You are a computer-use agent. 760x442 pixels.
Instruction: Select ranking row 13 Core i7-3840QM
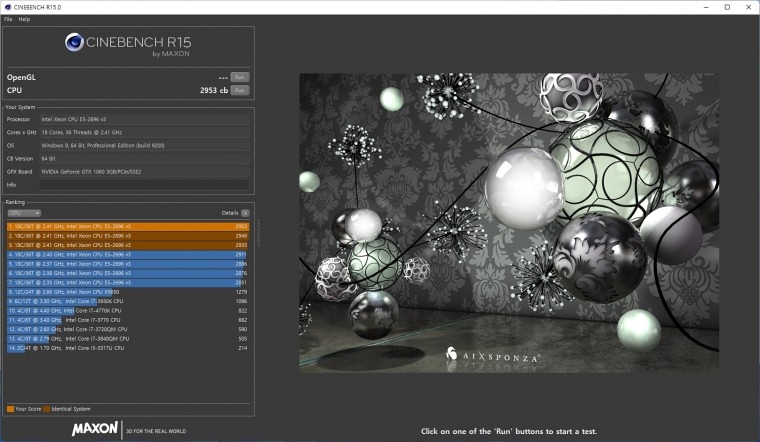(x=128, y=339)
